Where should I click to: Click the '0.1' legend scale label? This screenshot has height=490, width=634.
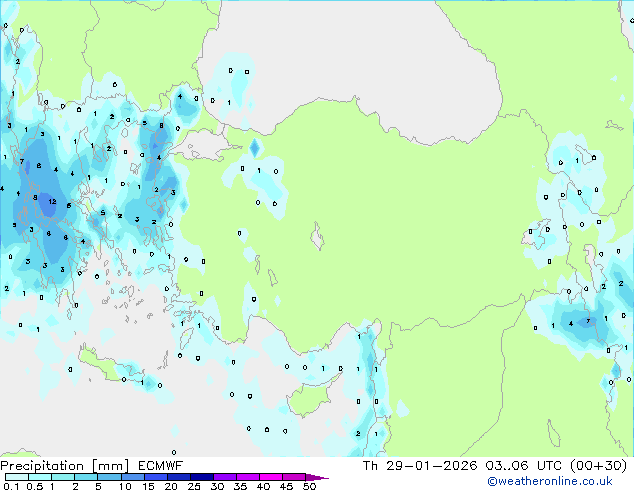pos(11,486)
